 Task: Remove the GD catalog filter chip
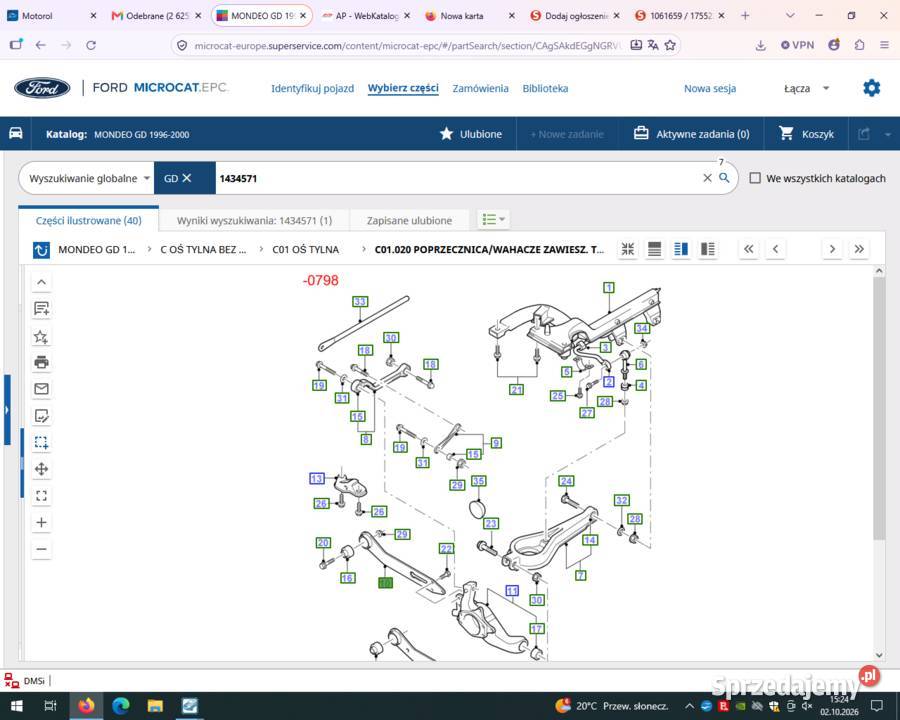[x=187, y=178]
